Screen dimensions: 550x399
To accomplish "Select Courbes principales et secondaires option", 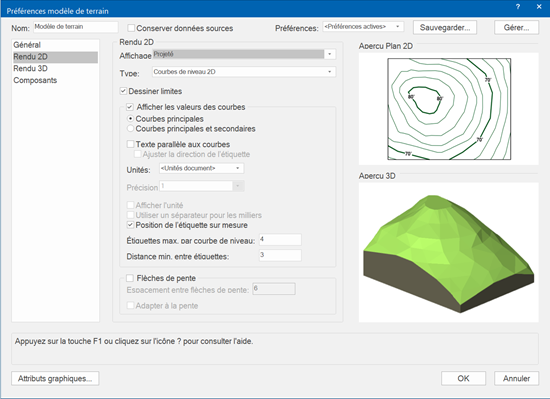I will tap(130, 129).
